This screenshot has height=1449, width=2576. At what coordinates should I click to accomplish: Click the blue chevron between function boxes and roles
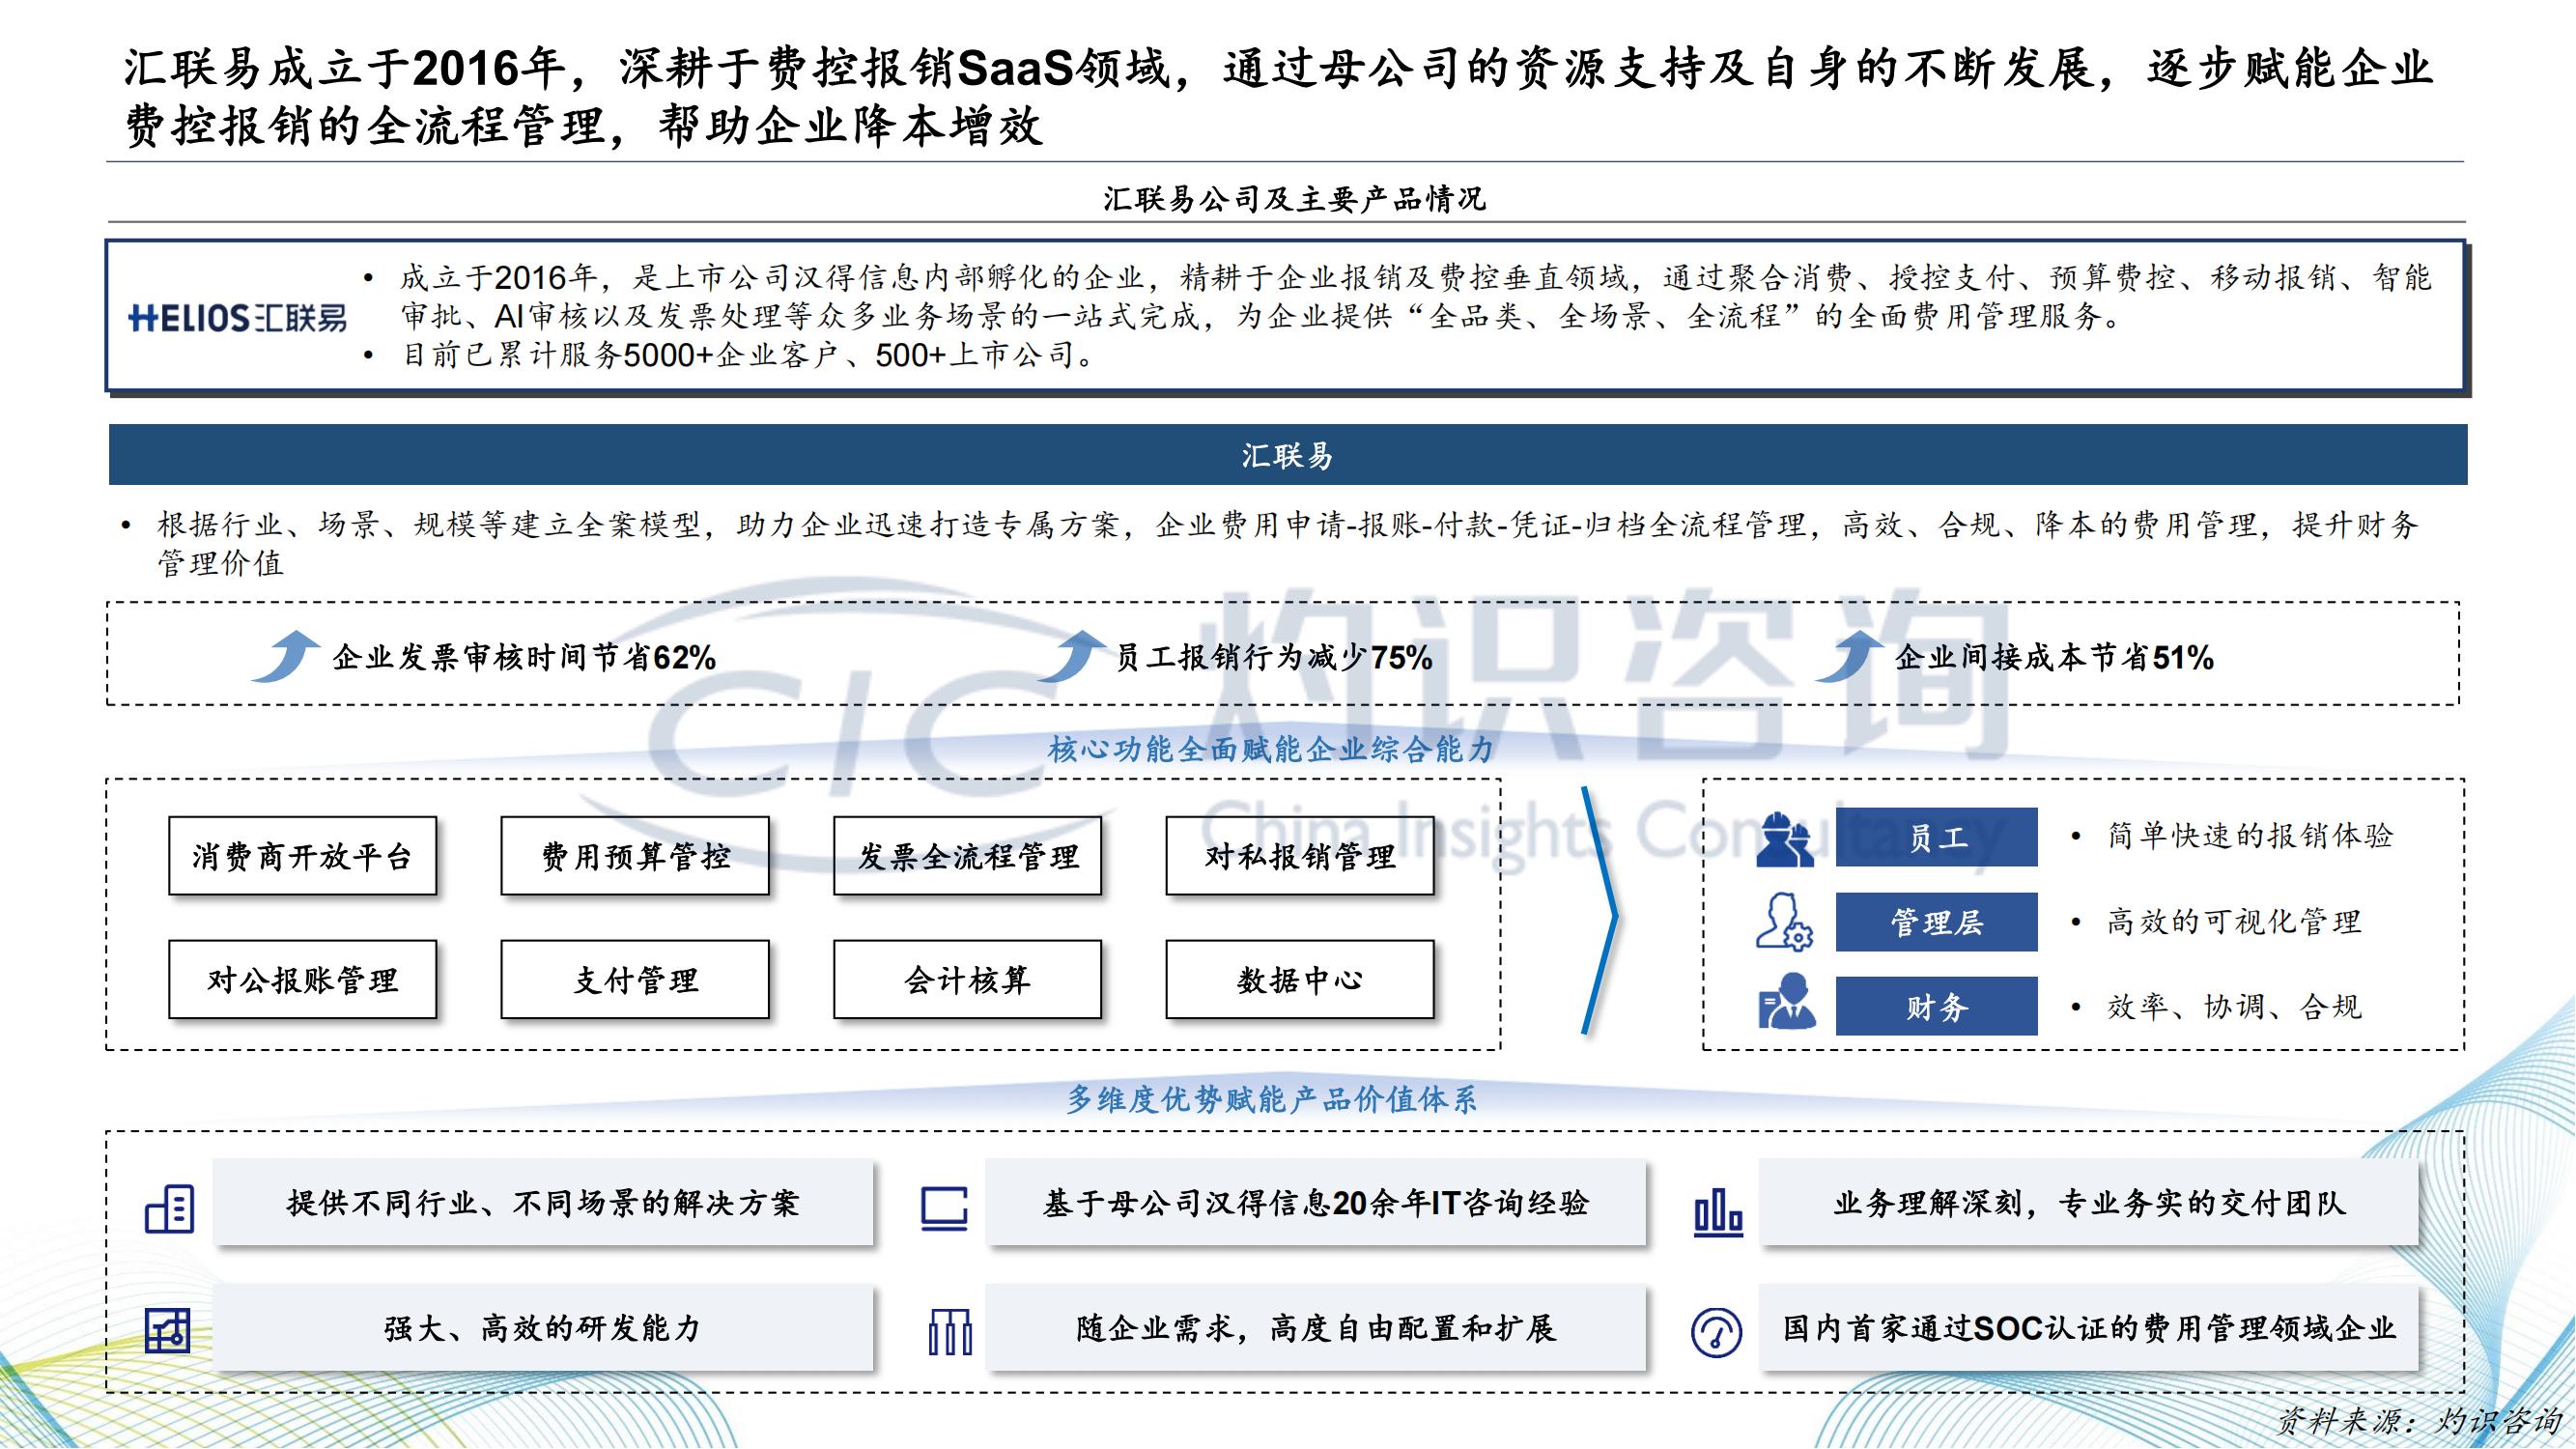pyautogui.click(x=1600, y=911)
